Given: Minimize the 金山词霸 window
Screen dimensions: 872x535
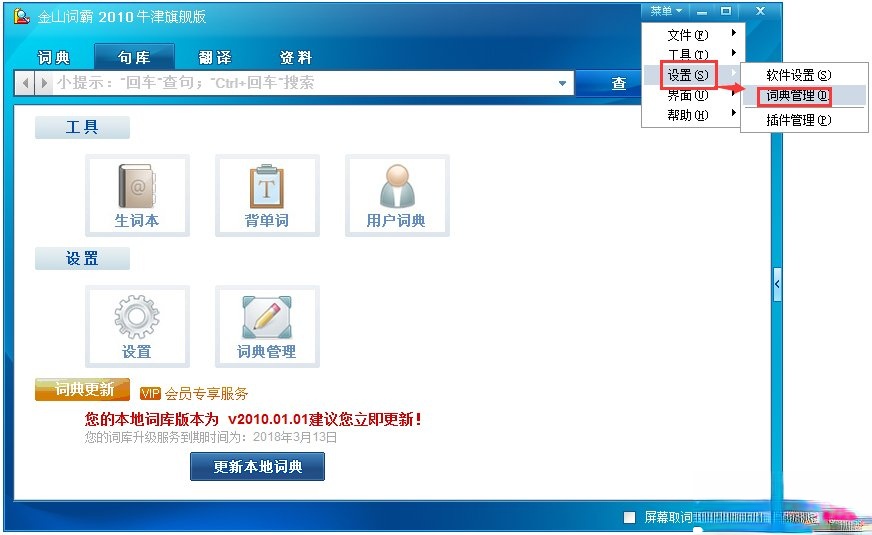Looking at the screenshot, I should click(702, 11).
